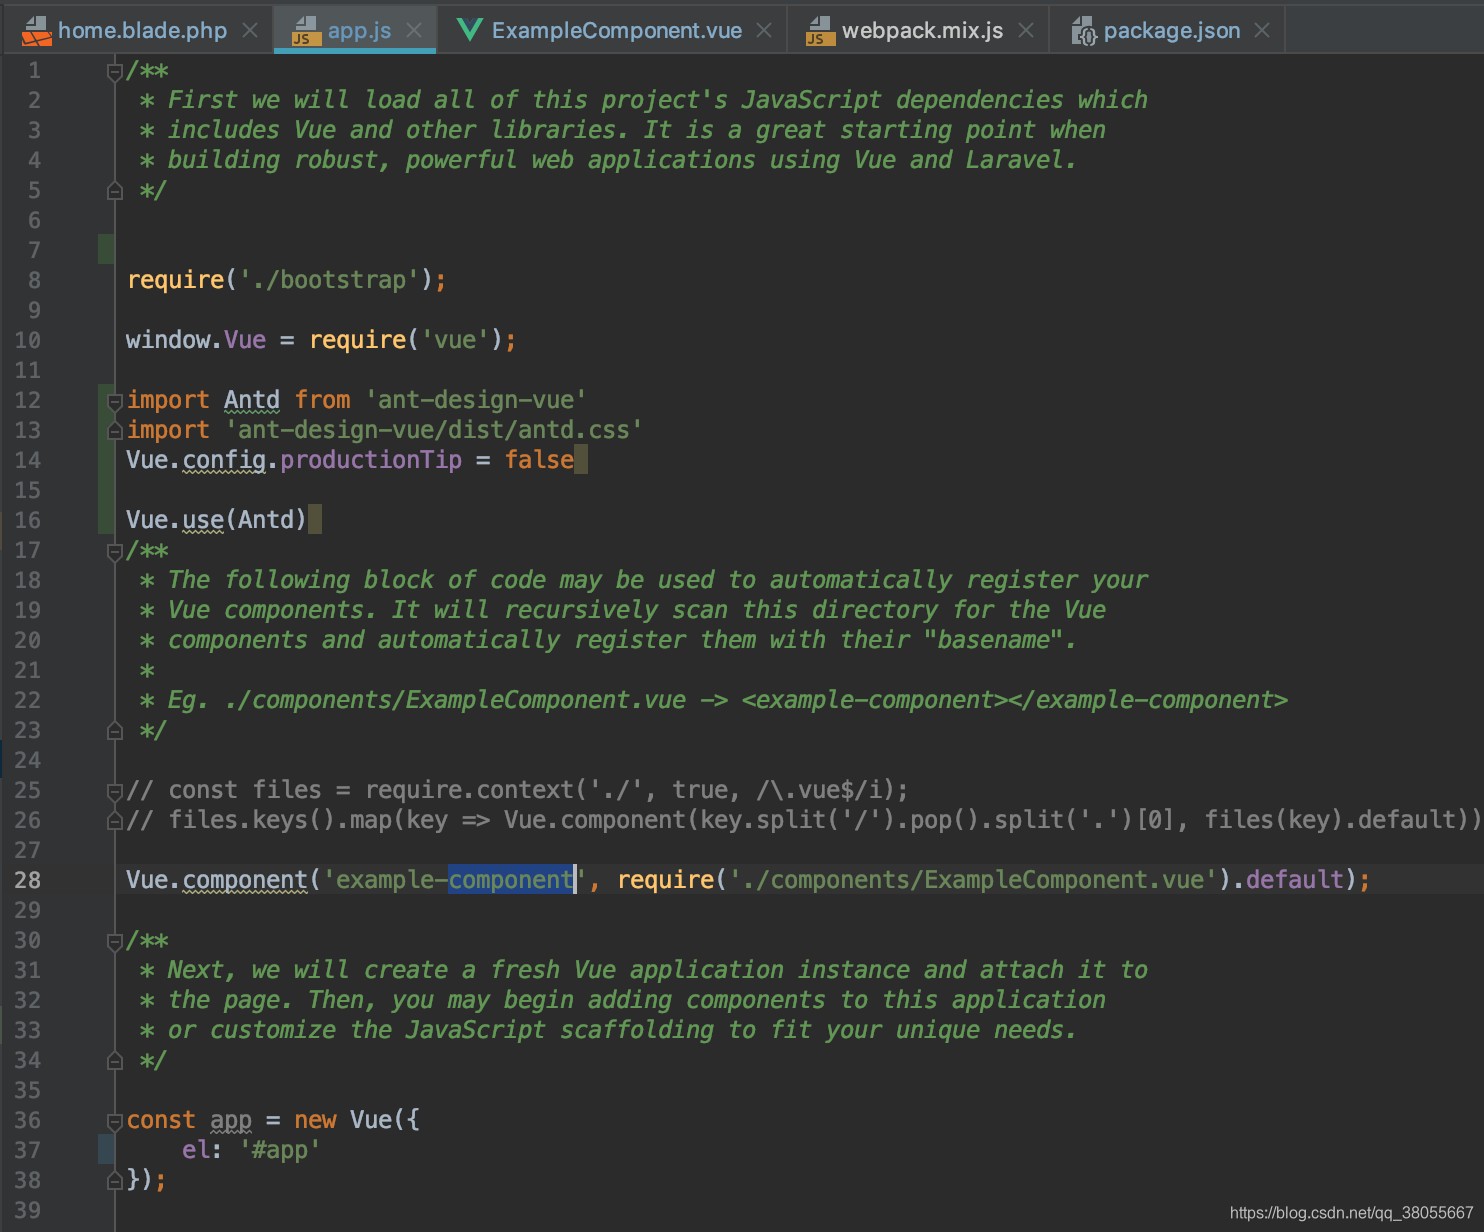
Task: Click line number 8 in the gutter
Action: 34,280
